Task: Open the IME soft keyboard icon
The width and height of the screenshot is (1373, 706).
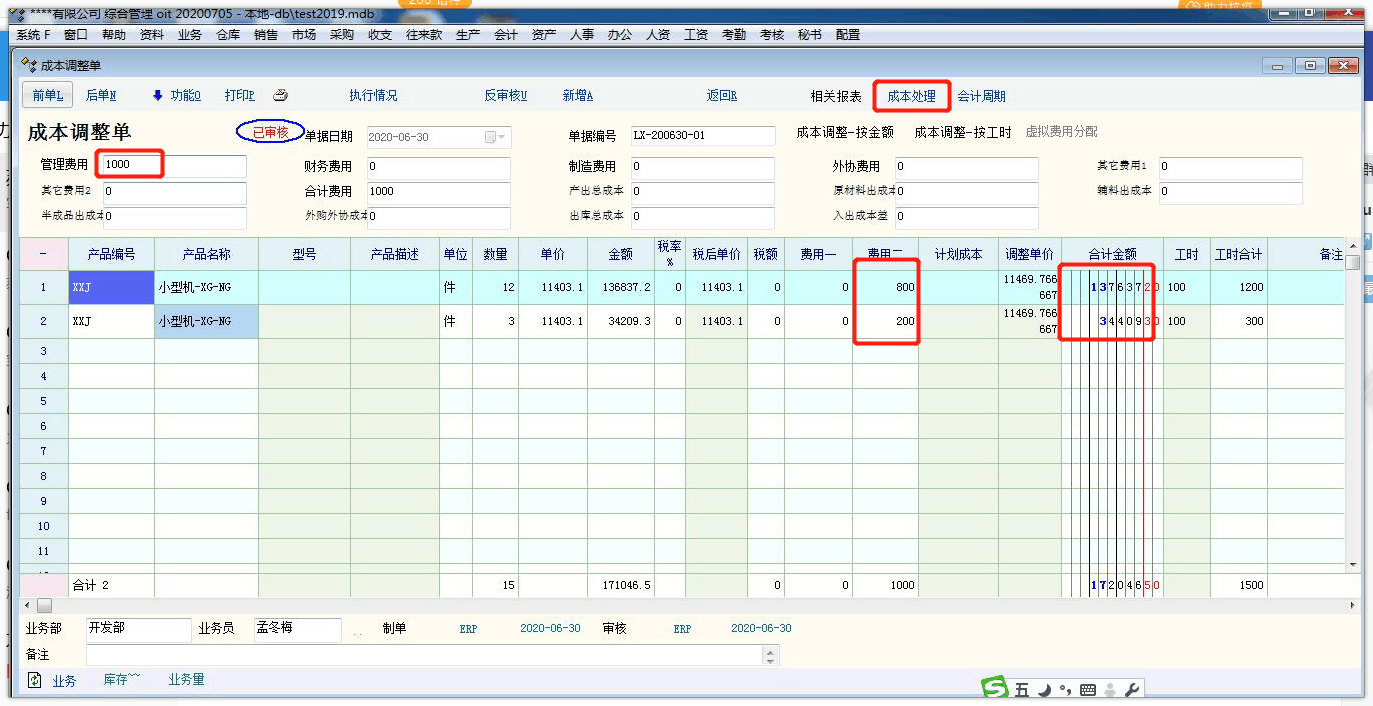Action: [1088, 690]
